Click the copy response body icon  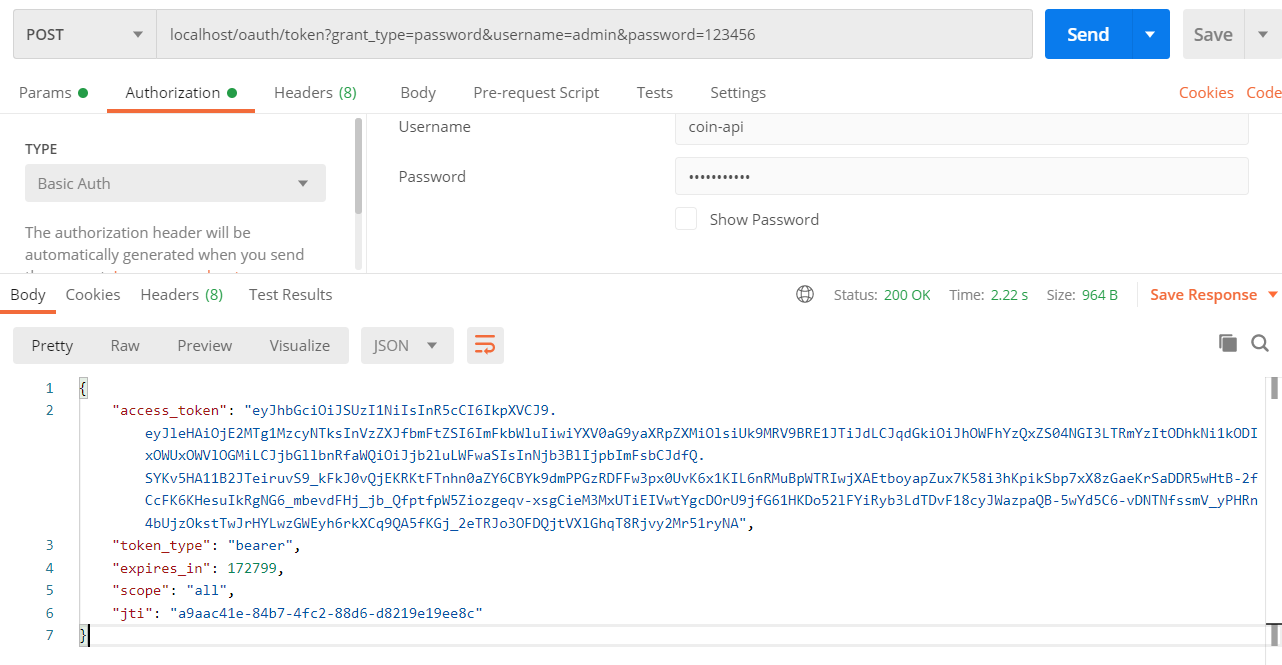(1228, 342)
